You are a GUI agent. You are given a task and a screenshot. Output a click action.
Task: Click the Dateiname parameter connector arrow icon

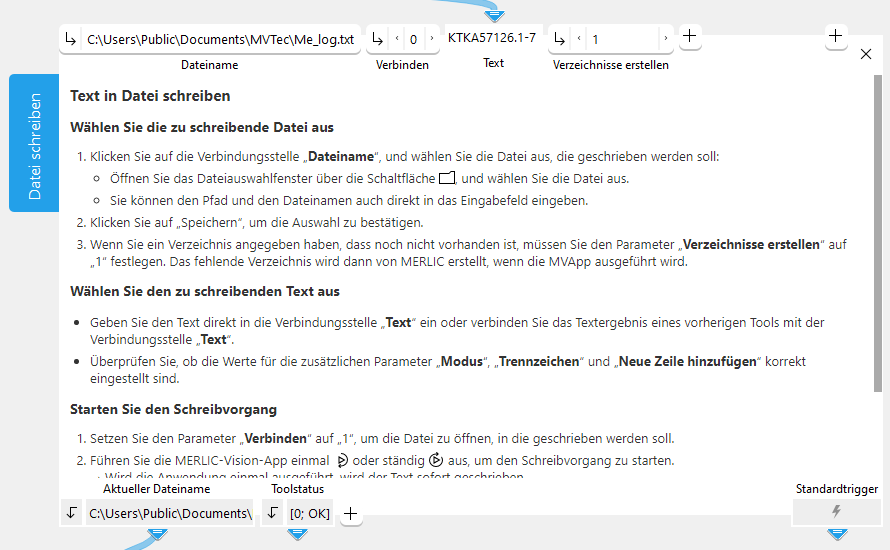70,40
